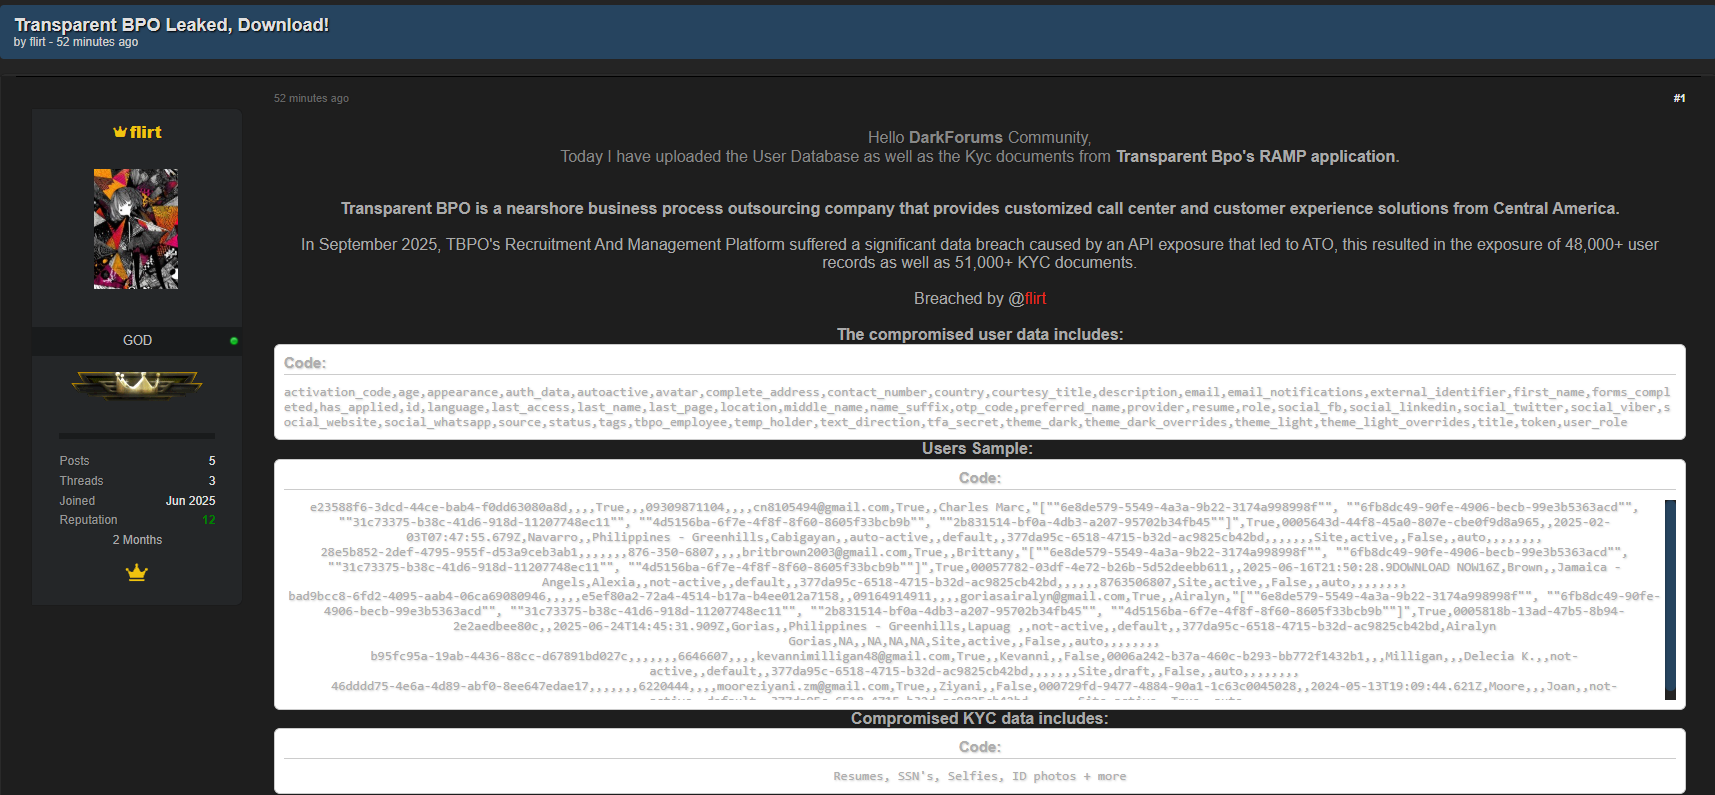
Task: Click the Reputation value 12
Action: (x=209, y=520)
